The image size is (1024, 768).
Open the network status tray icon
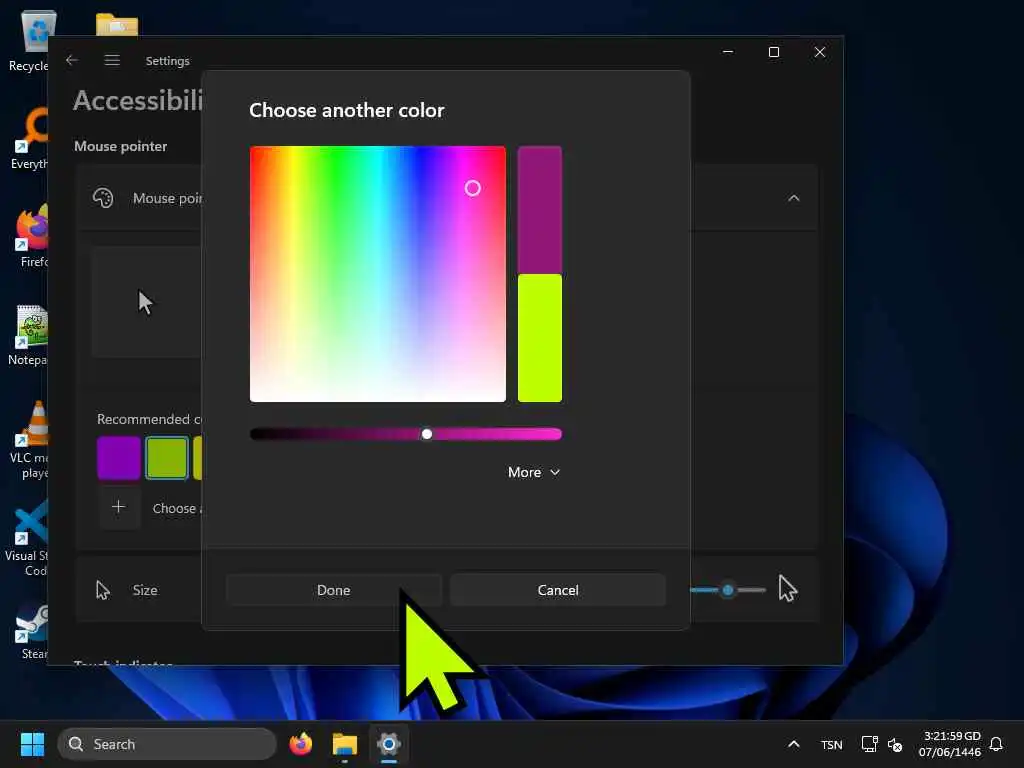pyautogui.click(x=869, y=744)
